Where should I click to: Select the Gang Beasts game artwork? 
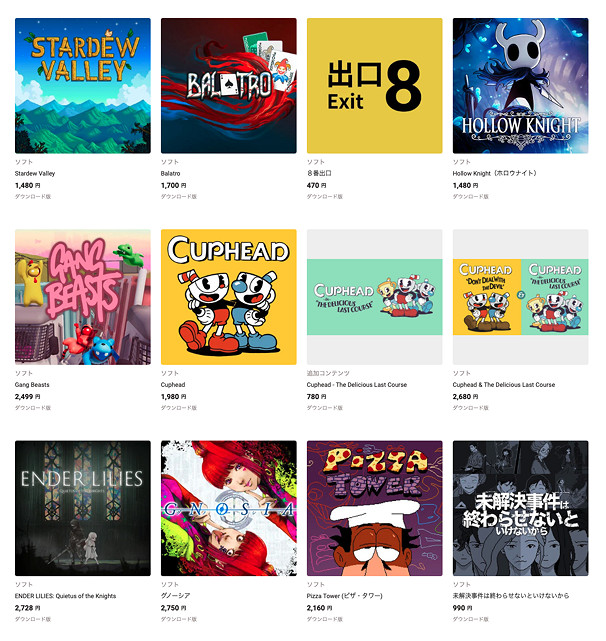click(83, 297)
